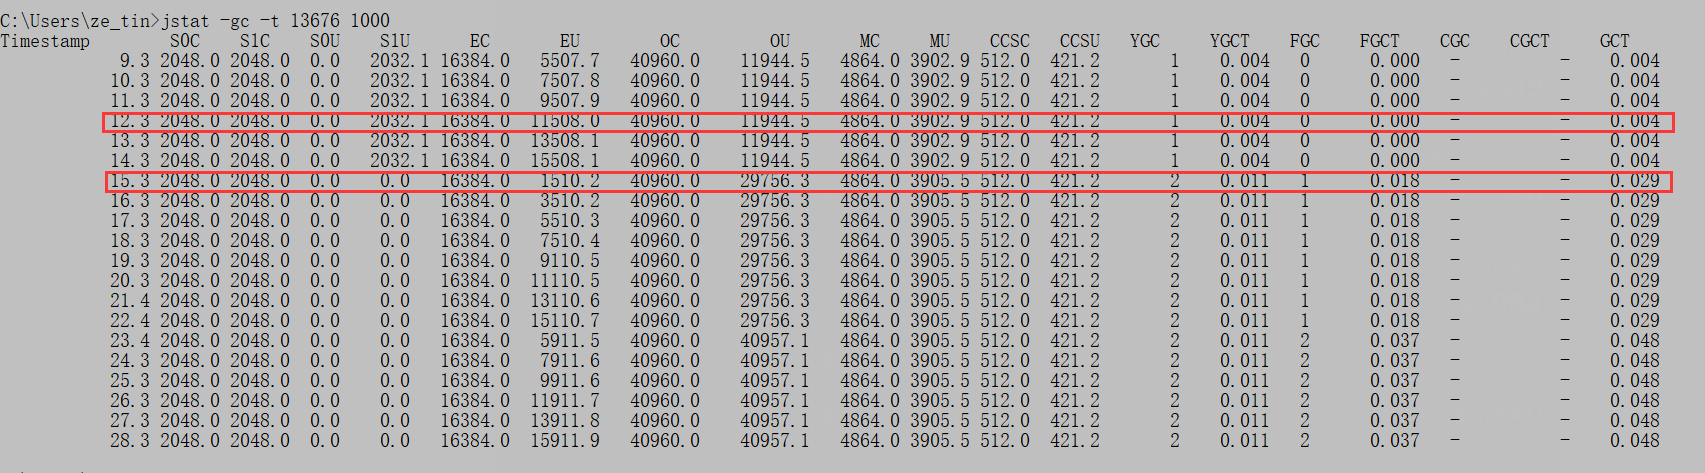Select the EU value 7911.6
Viewport: 1705px width, 473px height.
(570, 361)
